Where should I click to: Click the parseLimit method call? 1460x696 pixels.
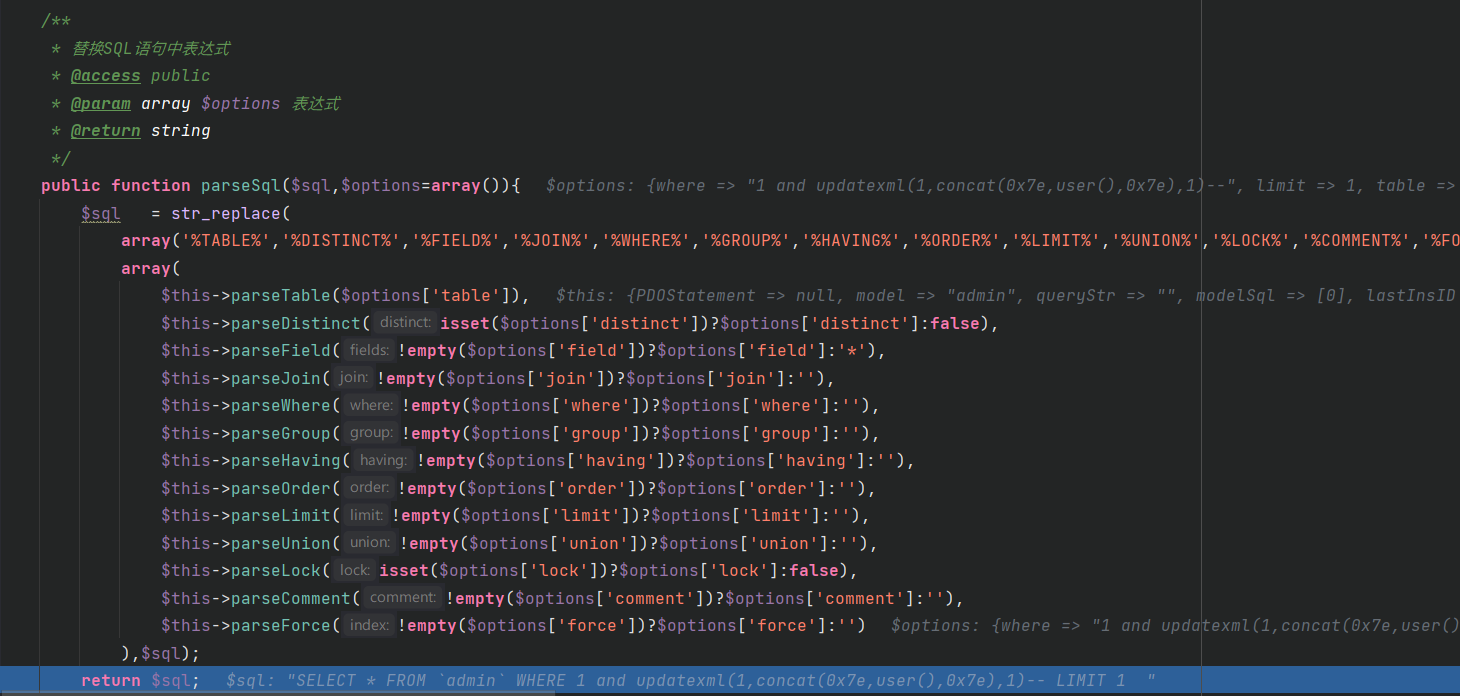coord(281,516)
